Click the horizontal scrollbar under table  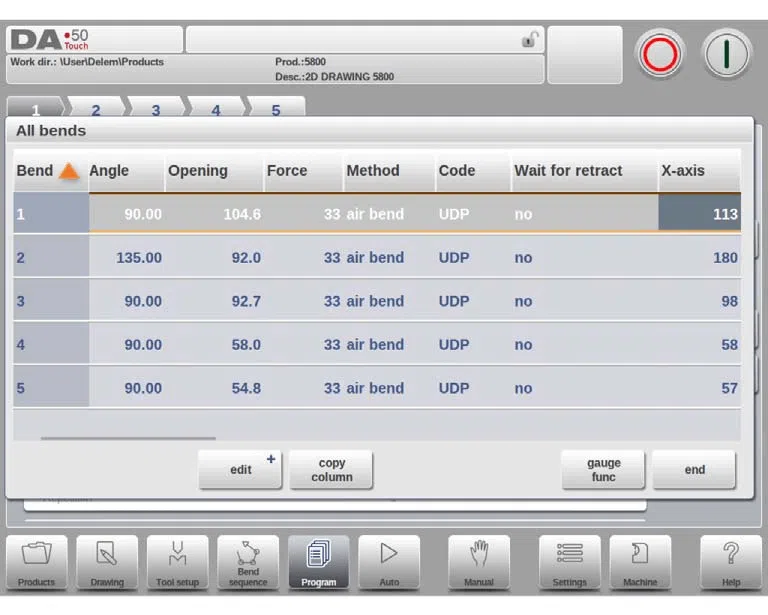click(128, 438)
